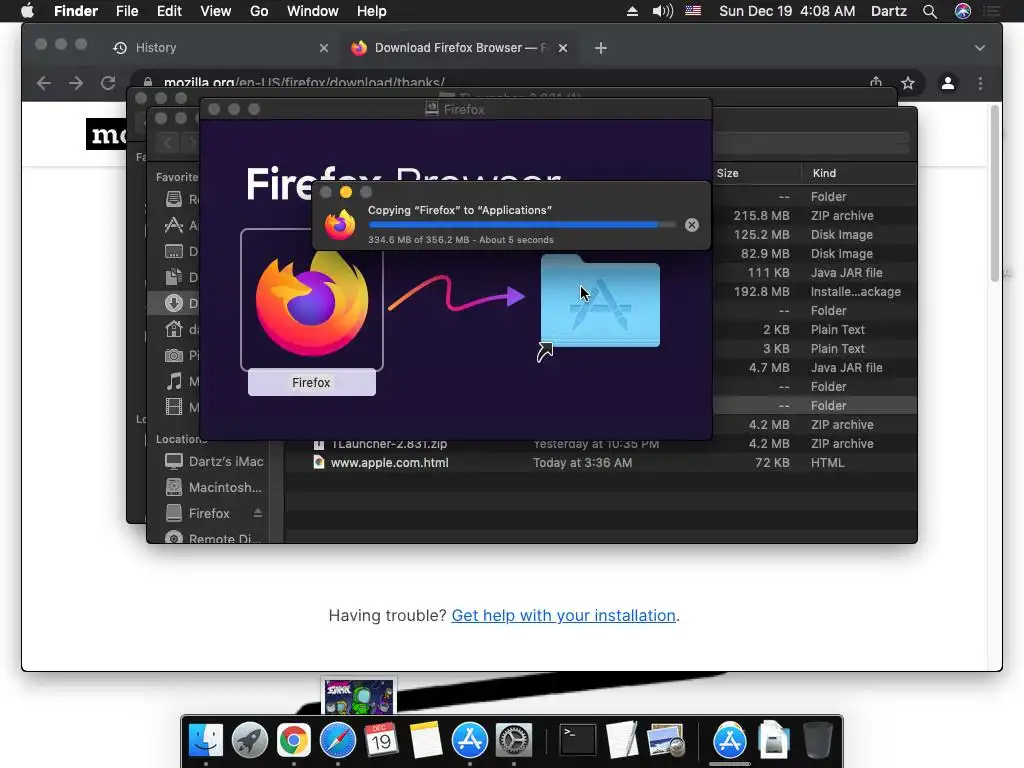Open Calendar from the Dock

pyautogui.click(x=381, y=741)
